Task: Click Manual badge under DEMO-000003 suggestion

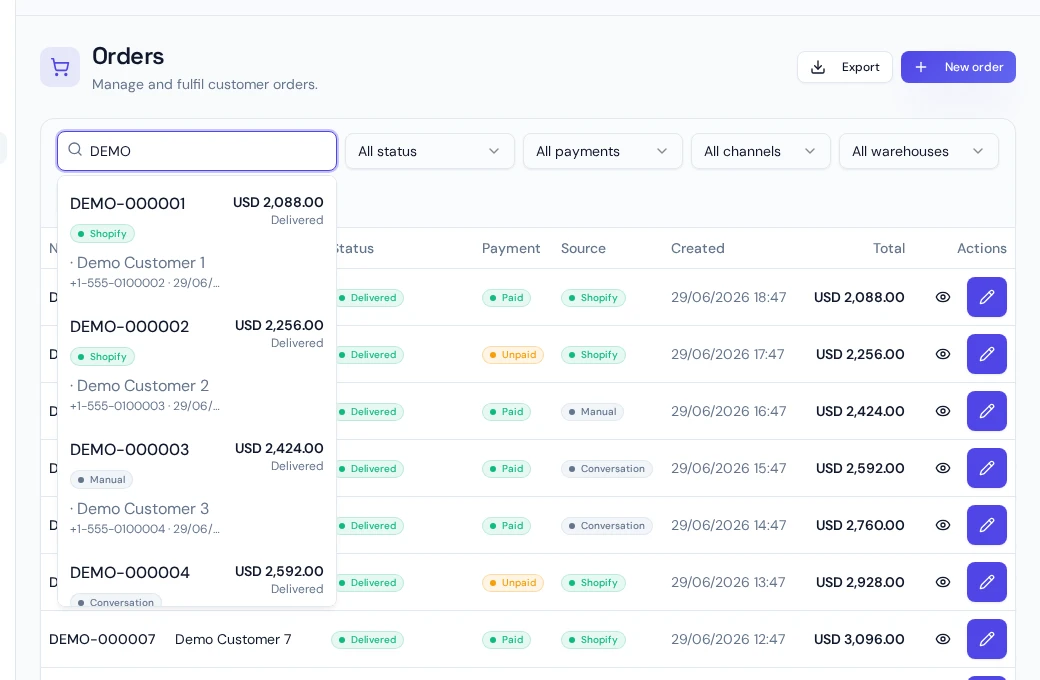Action: [101, 480]
